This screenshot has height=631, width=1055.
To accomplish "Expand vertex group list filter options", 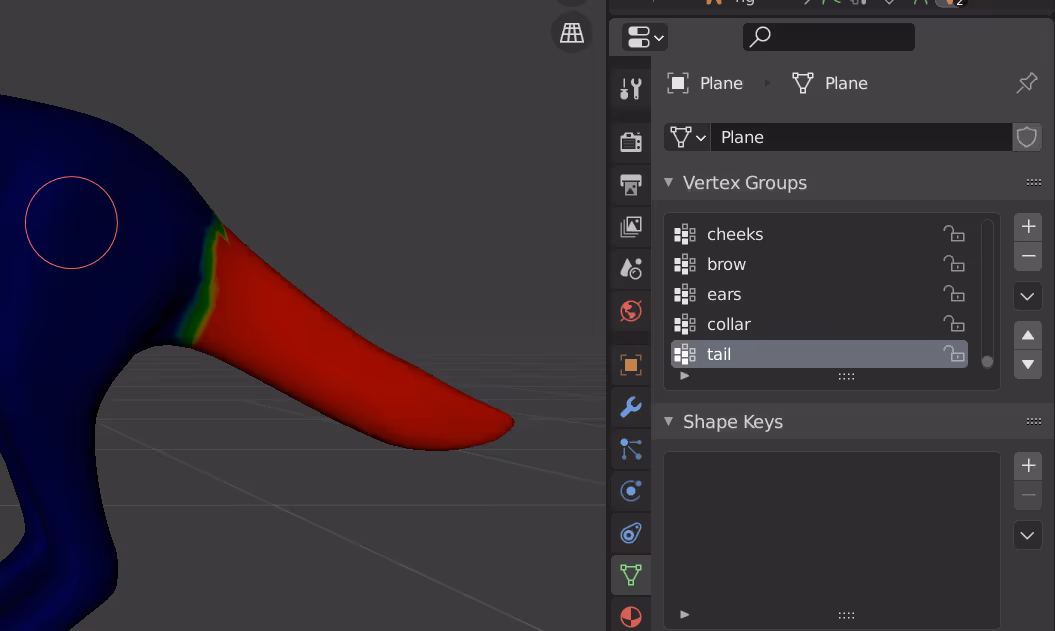I will [684, 376].
